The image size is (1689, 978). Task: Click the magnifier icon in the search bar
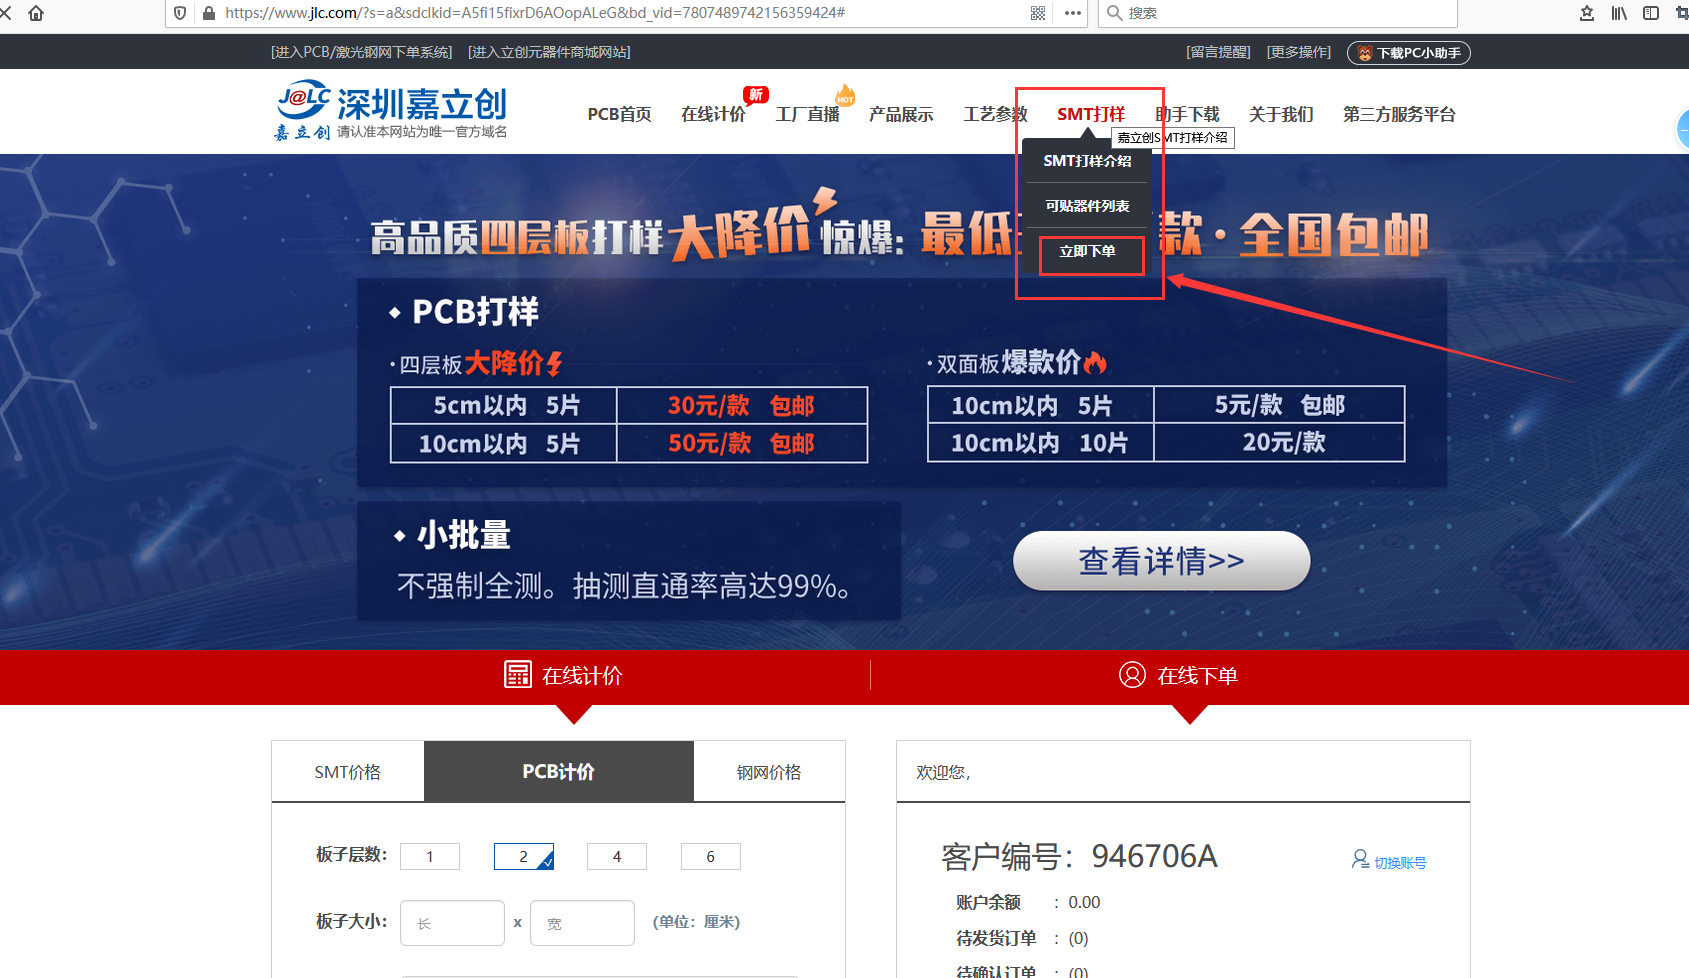[x=1113, y=13]
